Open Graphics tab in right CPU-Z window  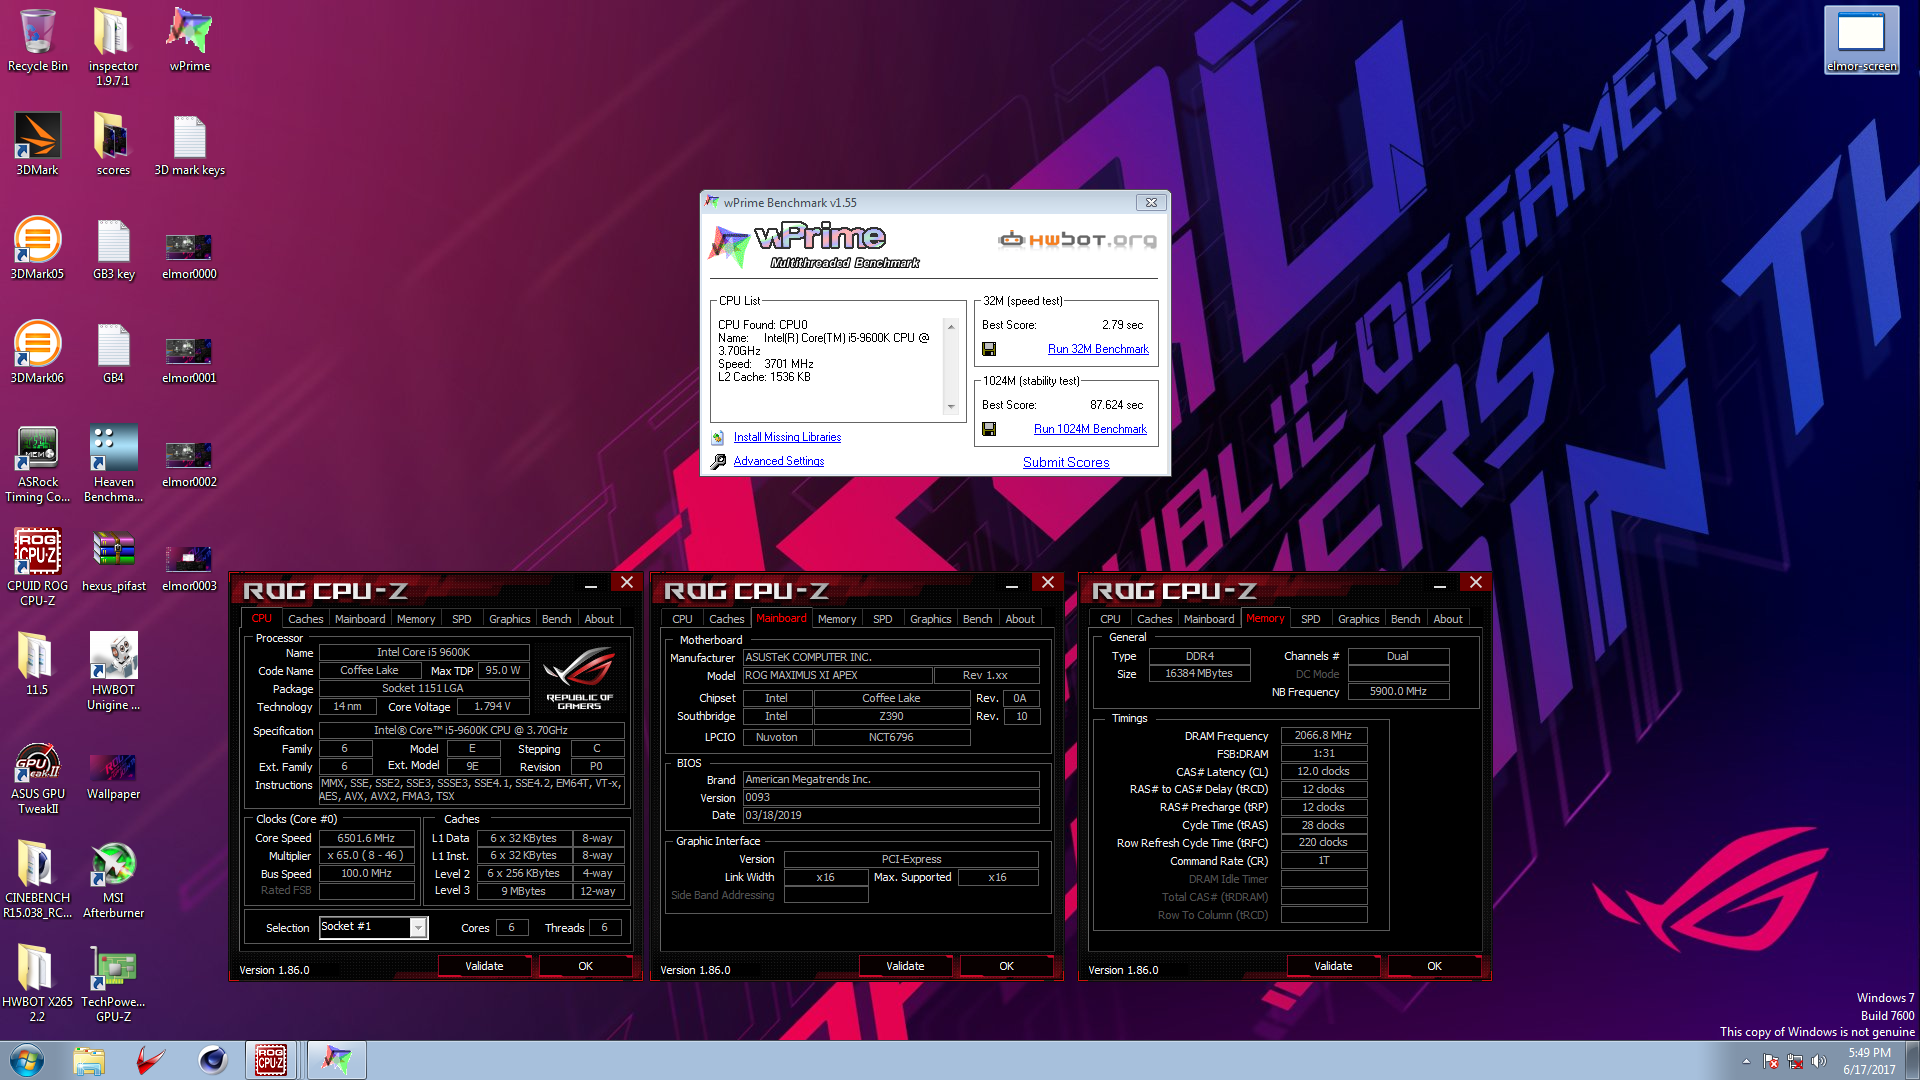(x=1358, y=619)
